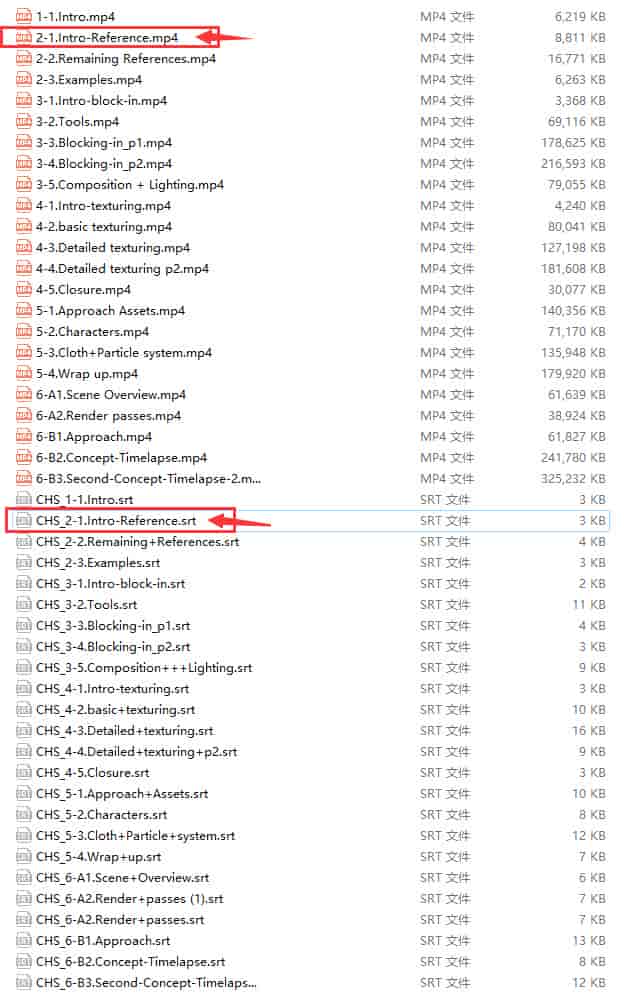The image size is (638, 1006).
Task: Select the 2-1.Intro-Reference.mp4 file name
Action: tap(107, 38)
